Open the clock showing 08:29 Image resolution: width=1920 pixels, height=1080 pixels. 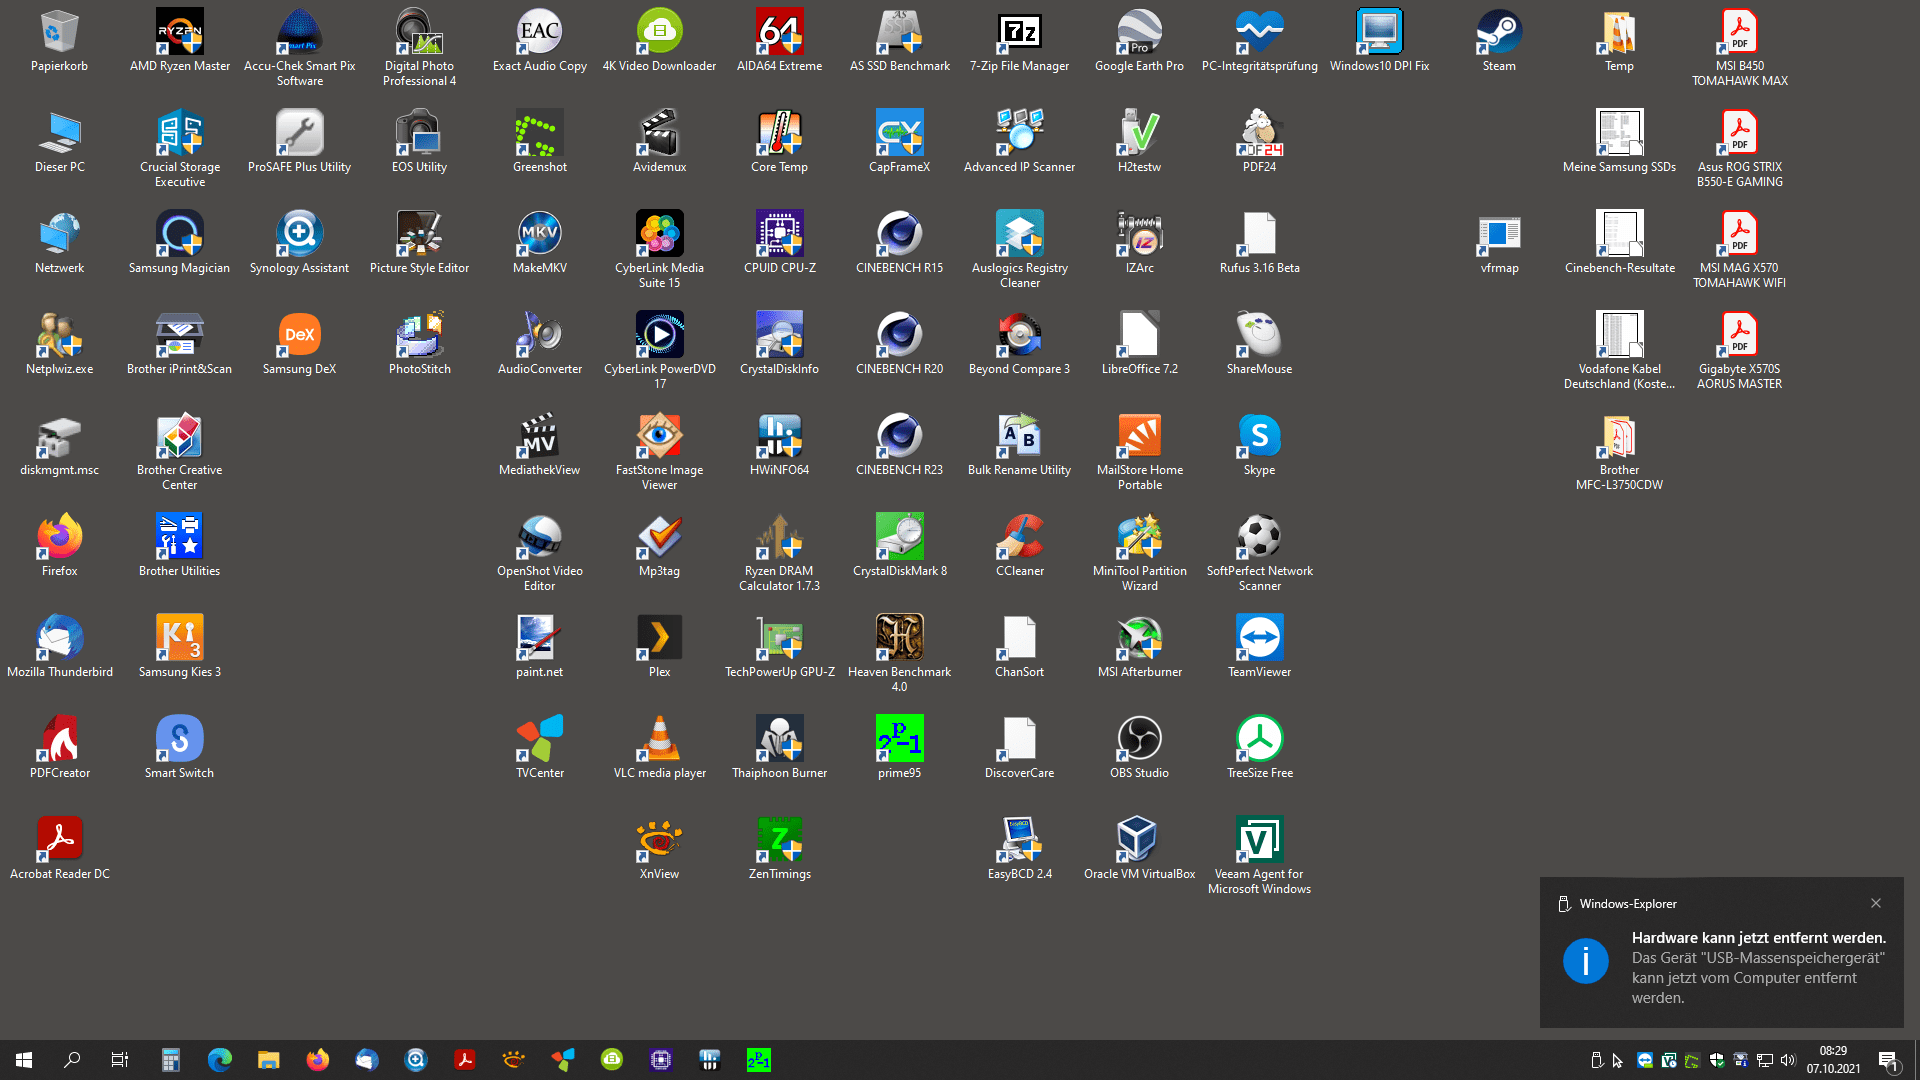pos(1833,1060)
